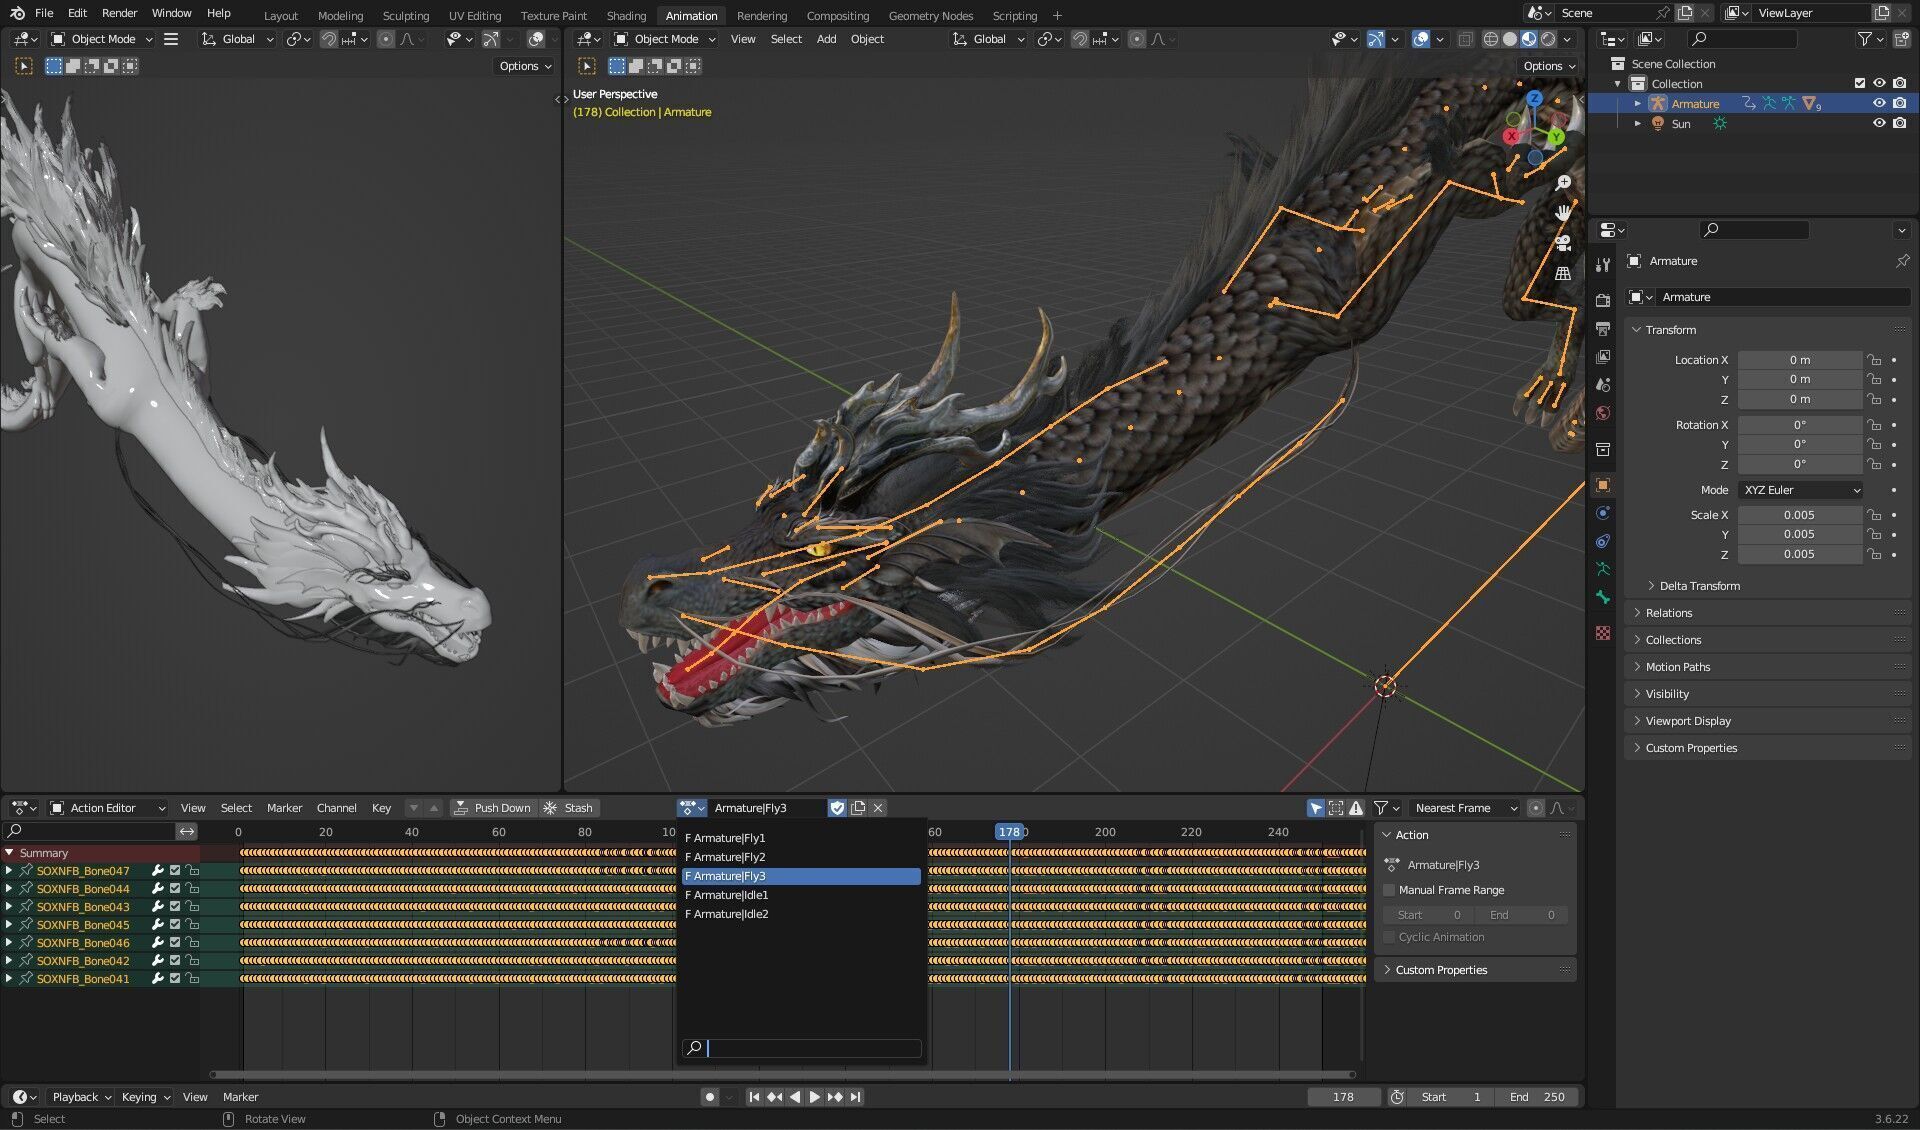Expand the SOXNFB_Bone045 channel group
Screen dimensions: 1920x1130
[9, 925]
